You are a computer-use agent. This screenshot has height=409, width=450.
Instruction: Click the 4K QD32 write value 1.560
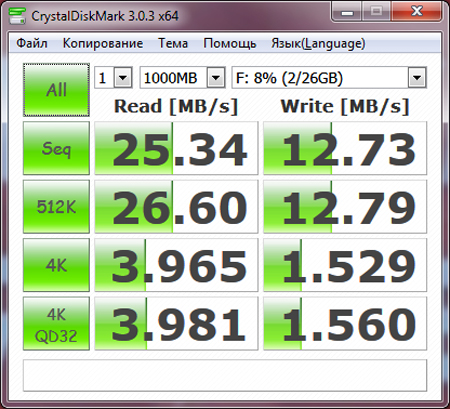[345, 323]
